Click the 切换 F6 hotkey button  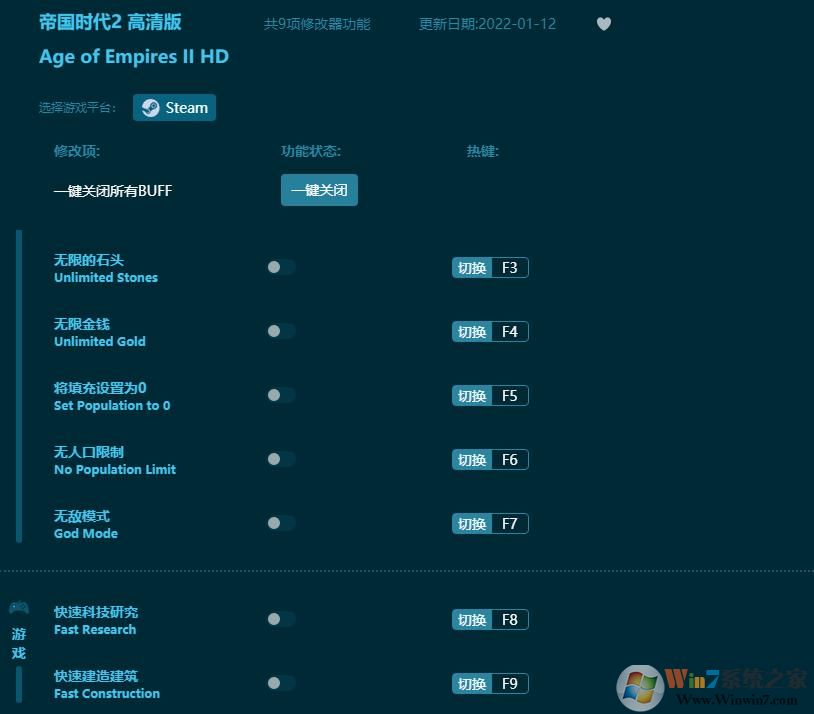coord(489,459)
